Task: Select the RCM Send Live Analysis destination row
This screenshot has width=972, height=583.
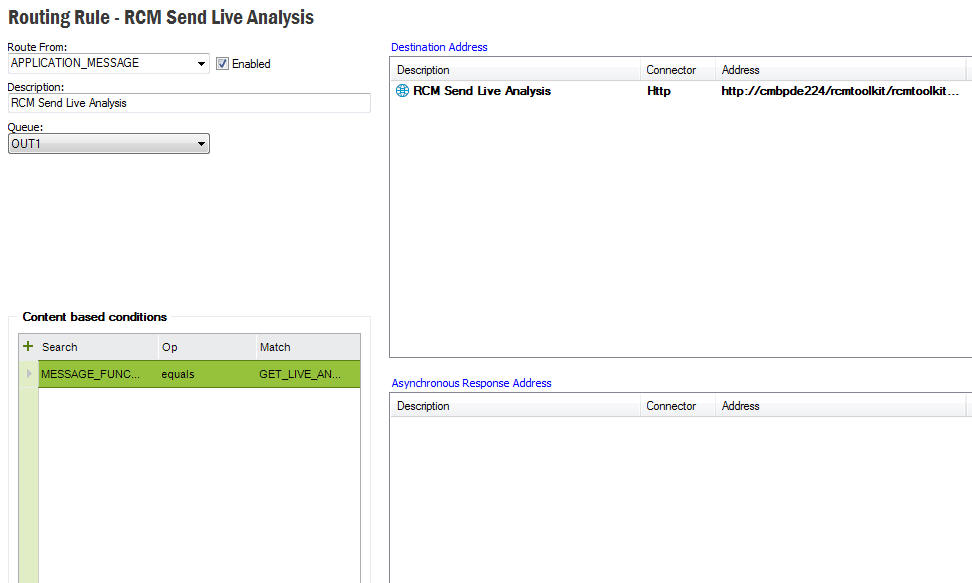Action: click(482, 91)
